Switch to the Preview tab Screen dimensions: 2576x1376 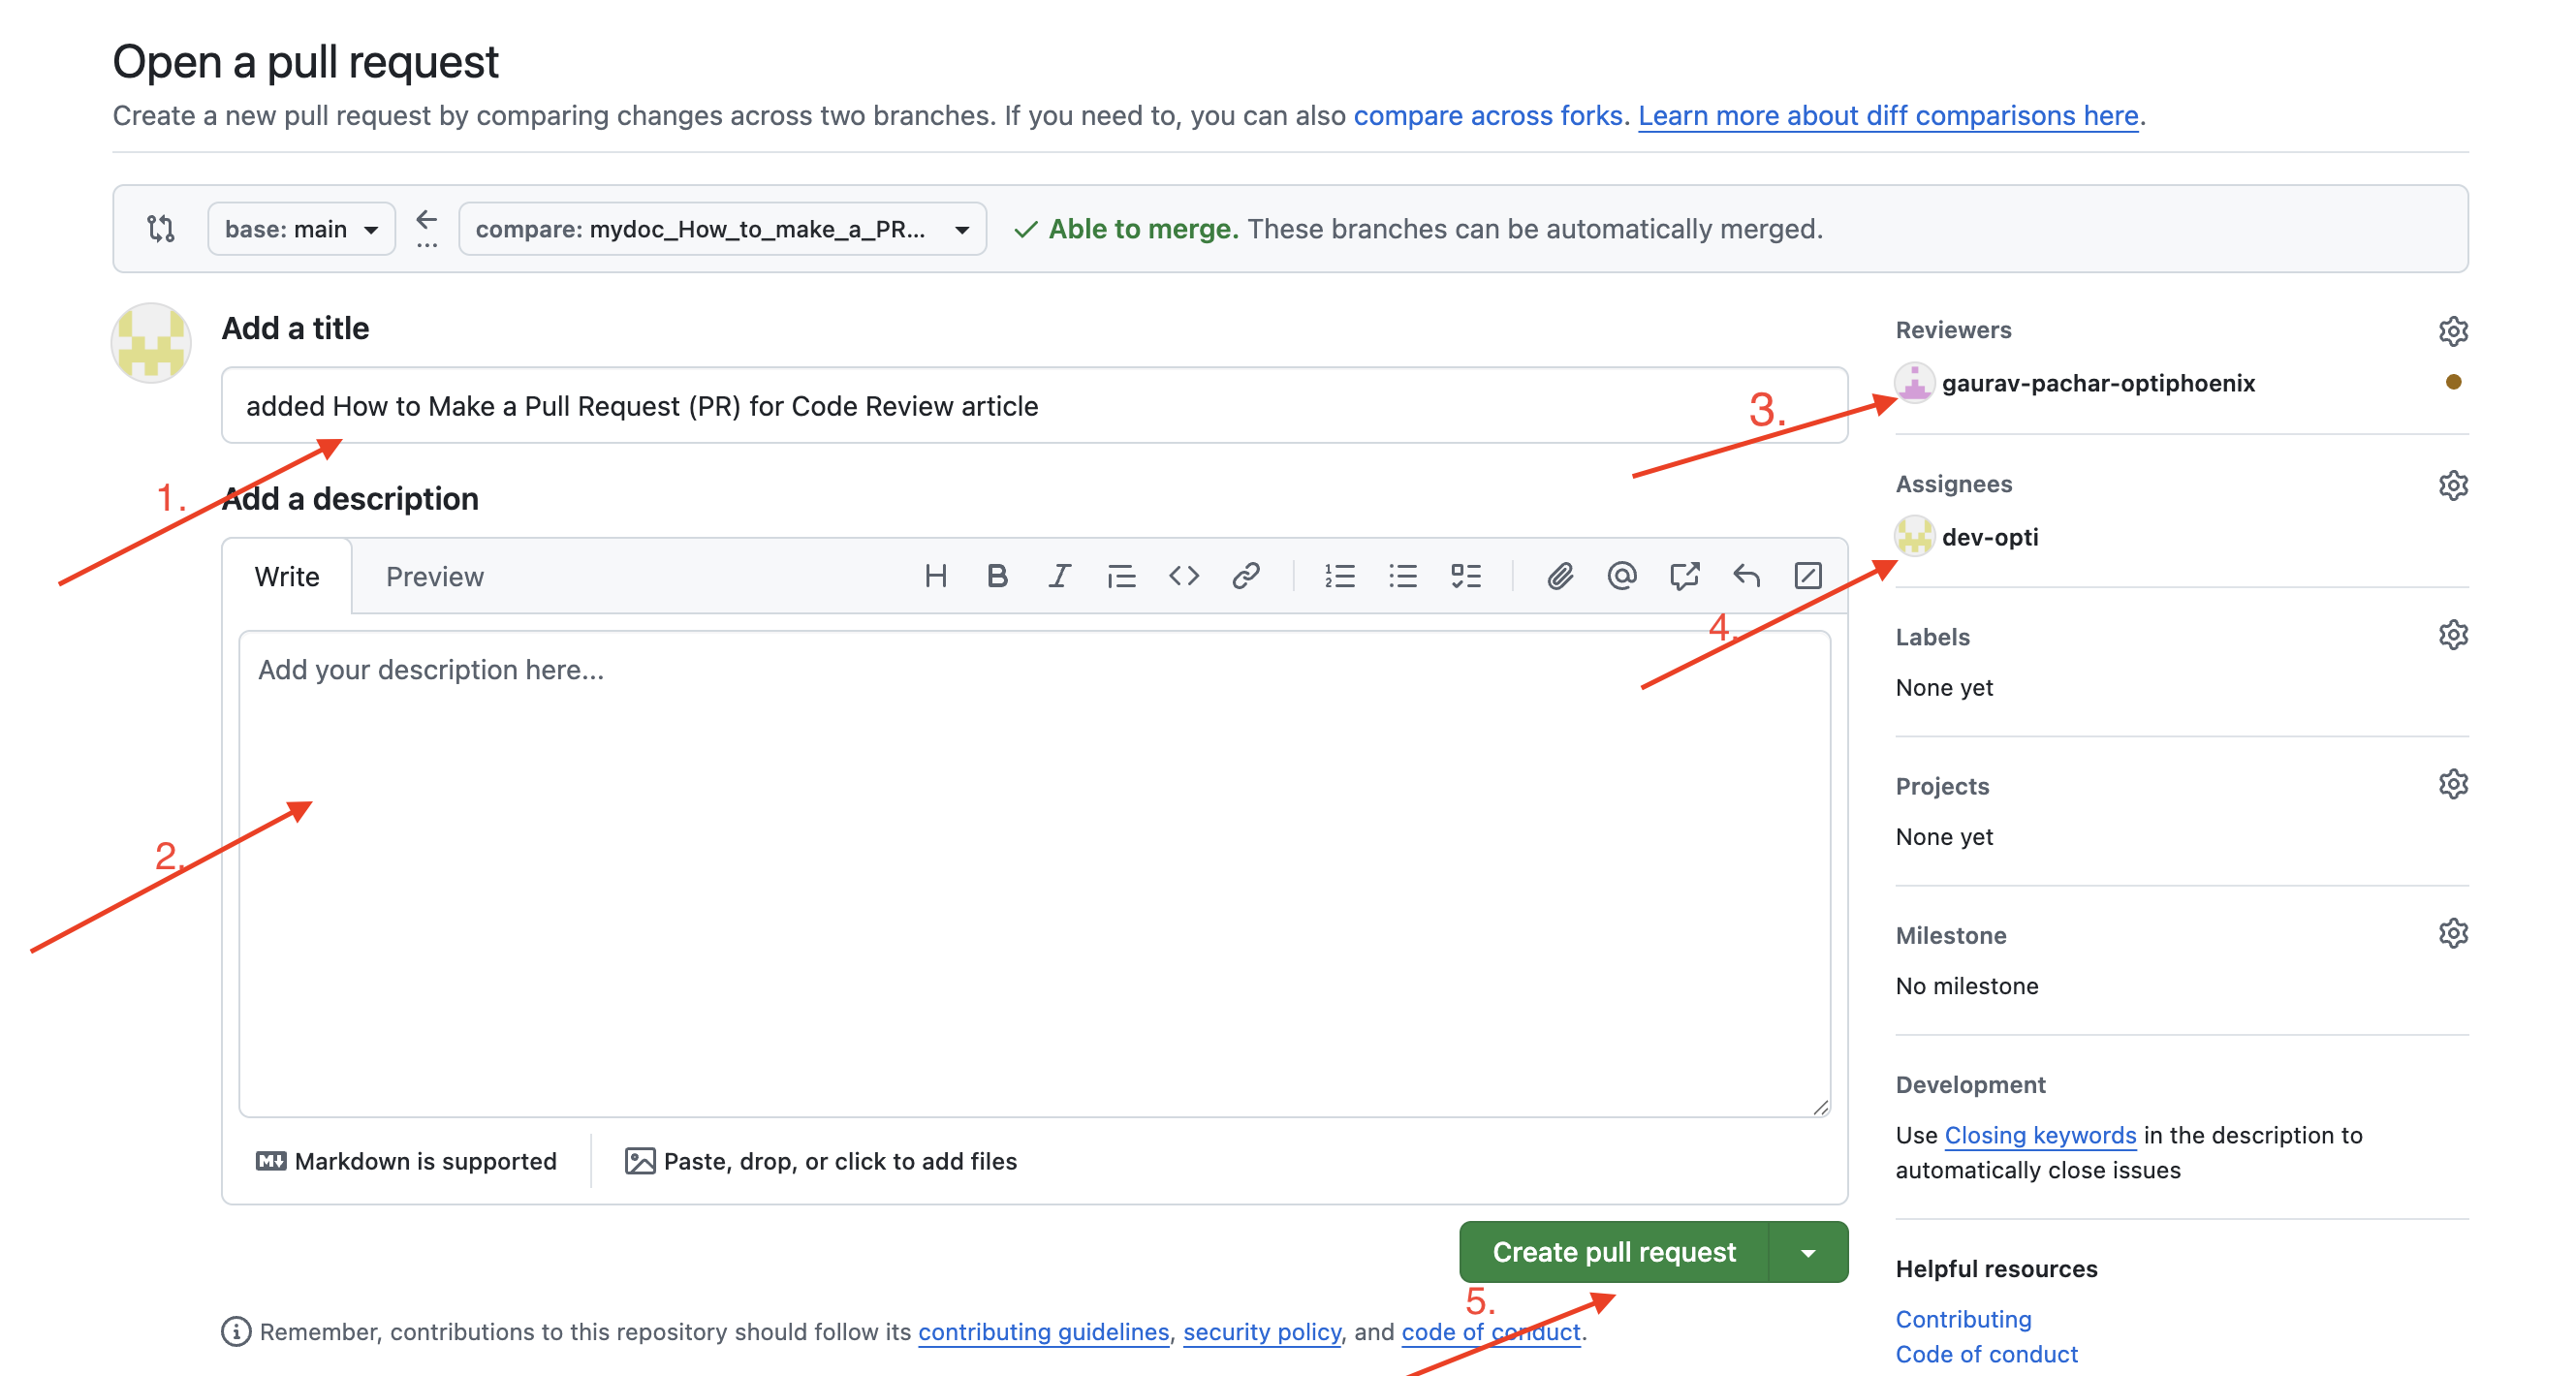tap(434, 577)
